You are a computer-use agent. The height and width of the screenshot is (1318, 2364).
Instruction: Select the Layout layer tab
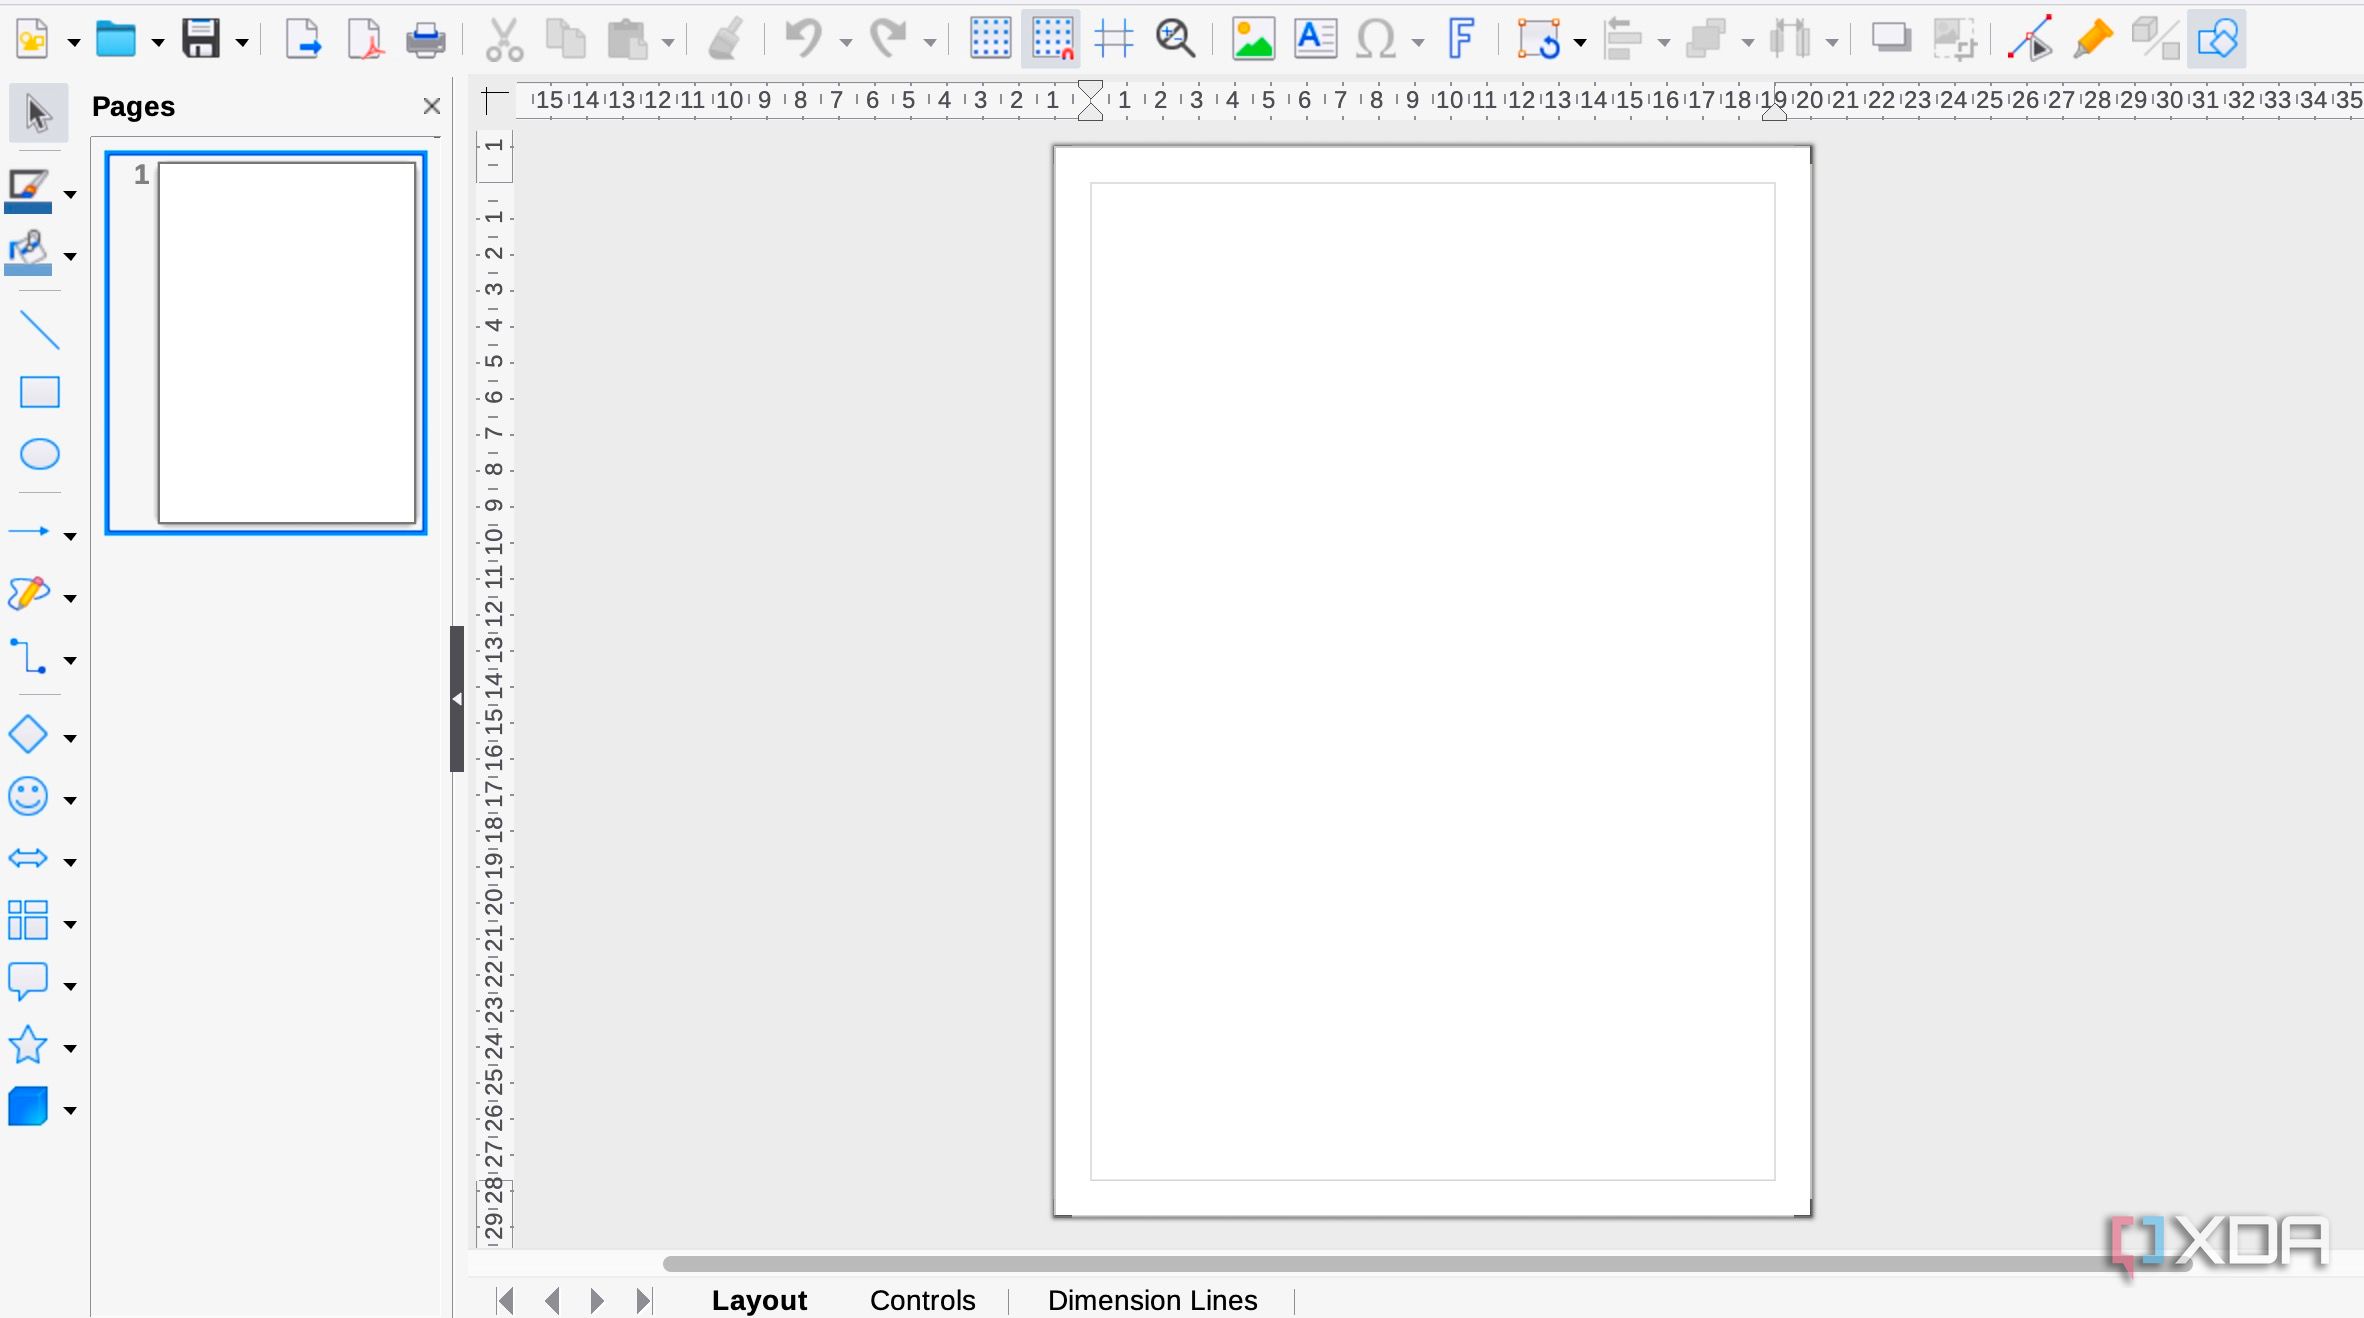pos(759,1300)
